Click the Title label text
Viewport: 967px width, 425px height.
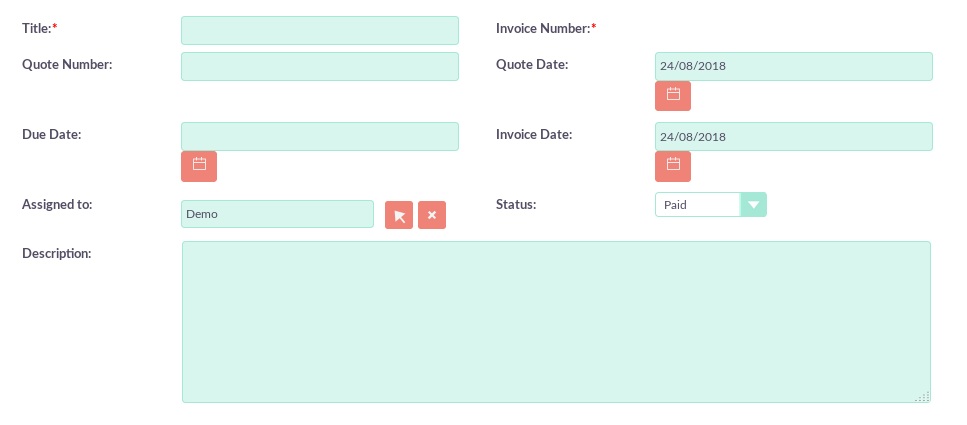point(38,28)
